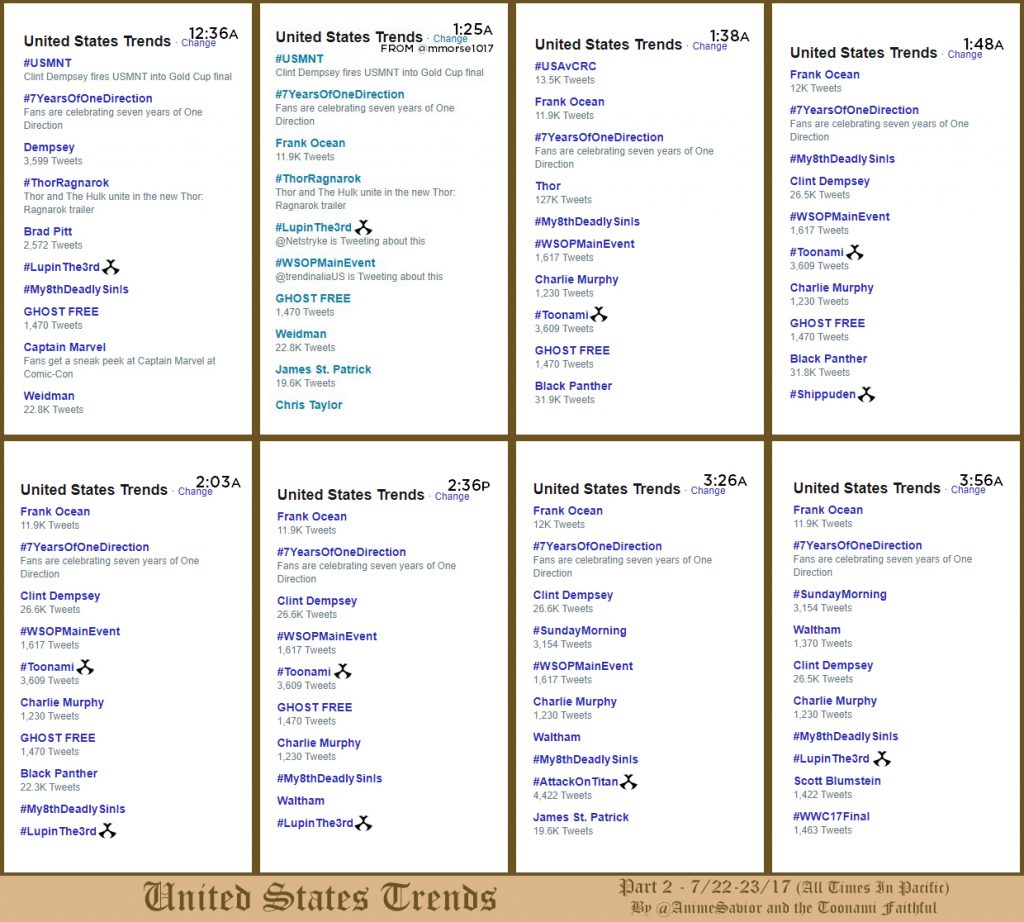The width and height of the screenshot is (1024, 922).
Task: Open Black Panther in the 2:03A panel
Action: pos(59,774)
